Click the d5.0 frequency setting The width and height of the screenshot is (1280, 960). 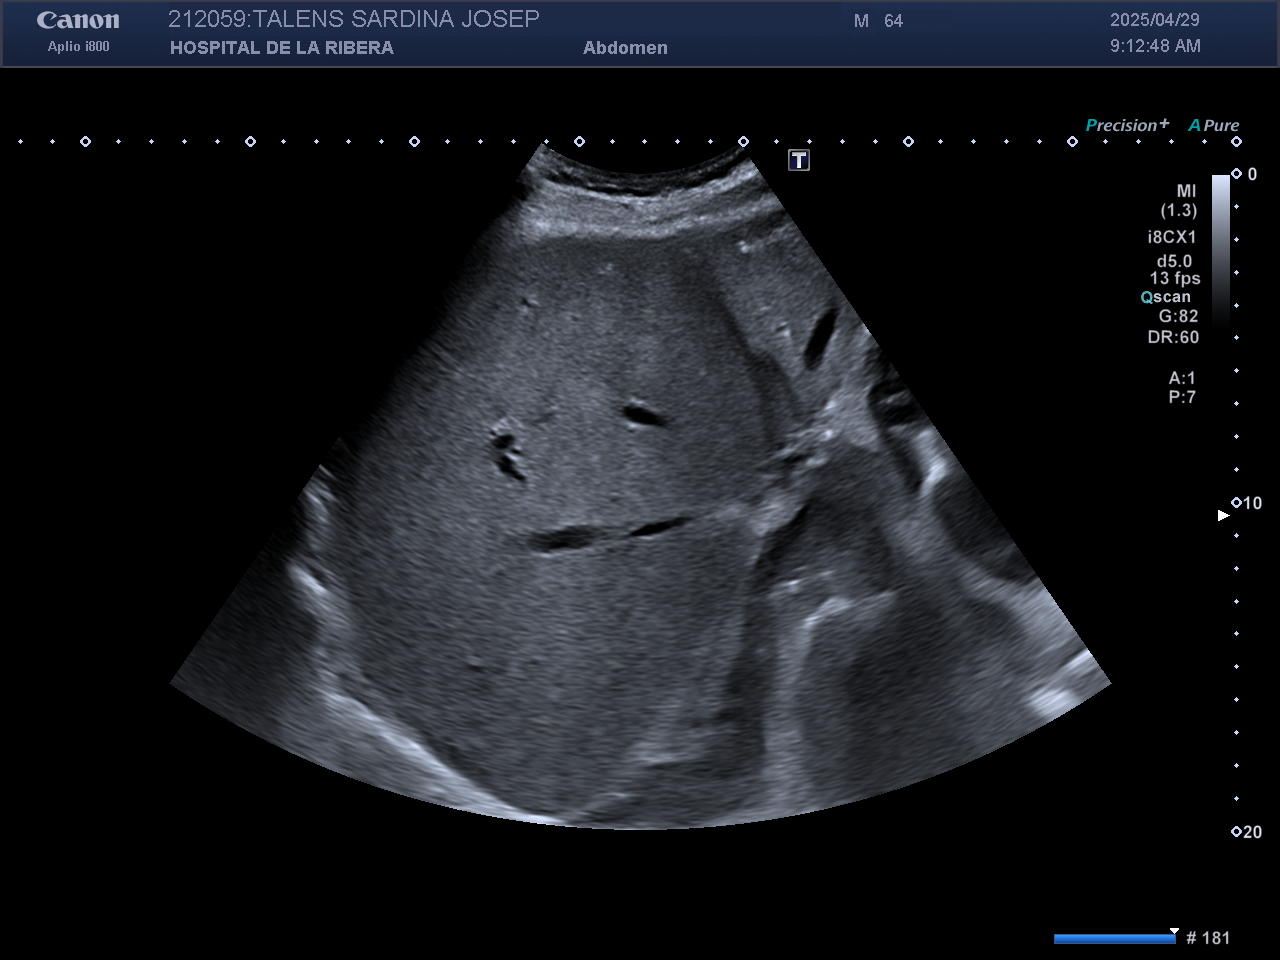[x=1174, y=261]
